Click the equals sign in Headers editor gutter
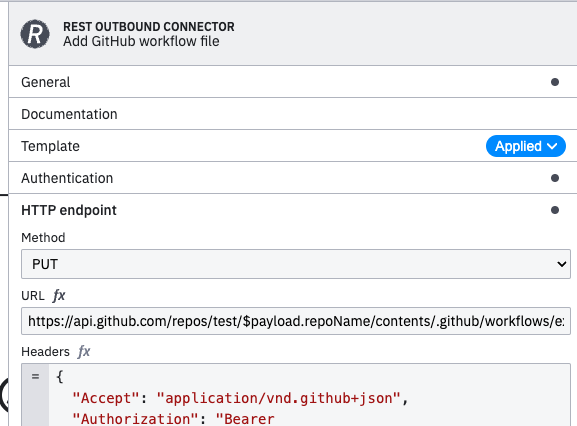The image size is (577, 426). [x=35, y=376]
